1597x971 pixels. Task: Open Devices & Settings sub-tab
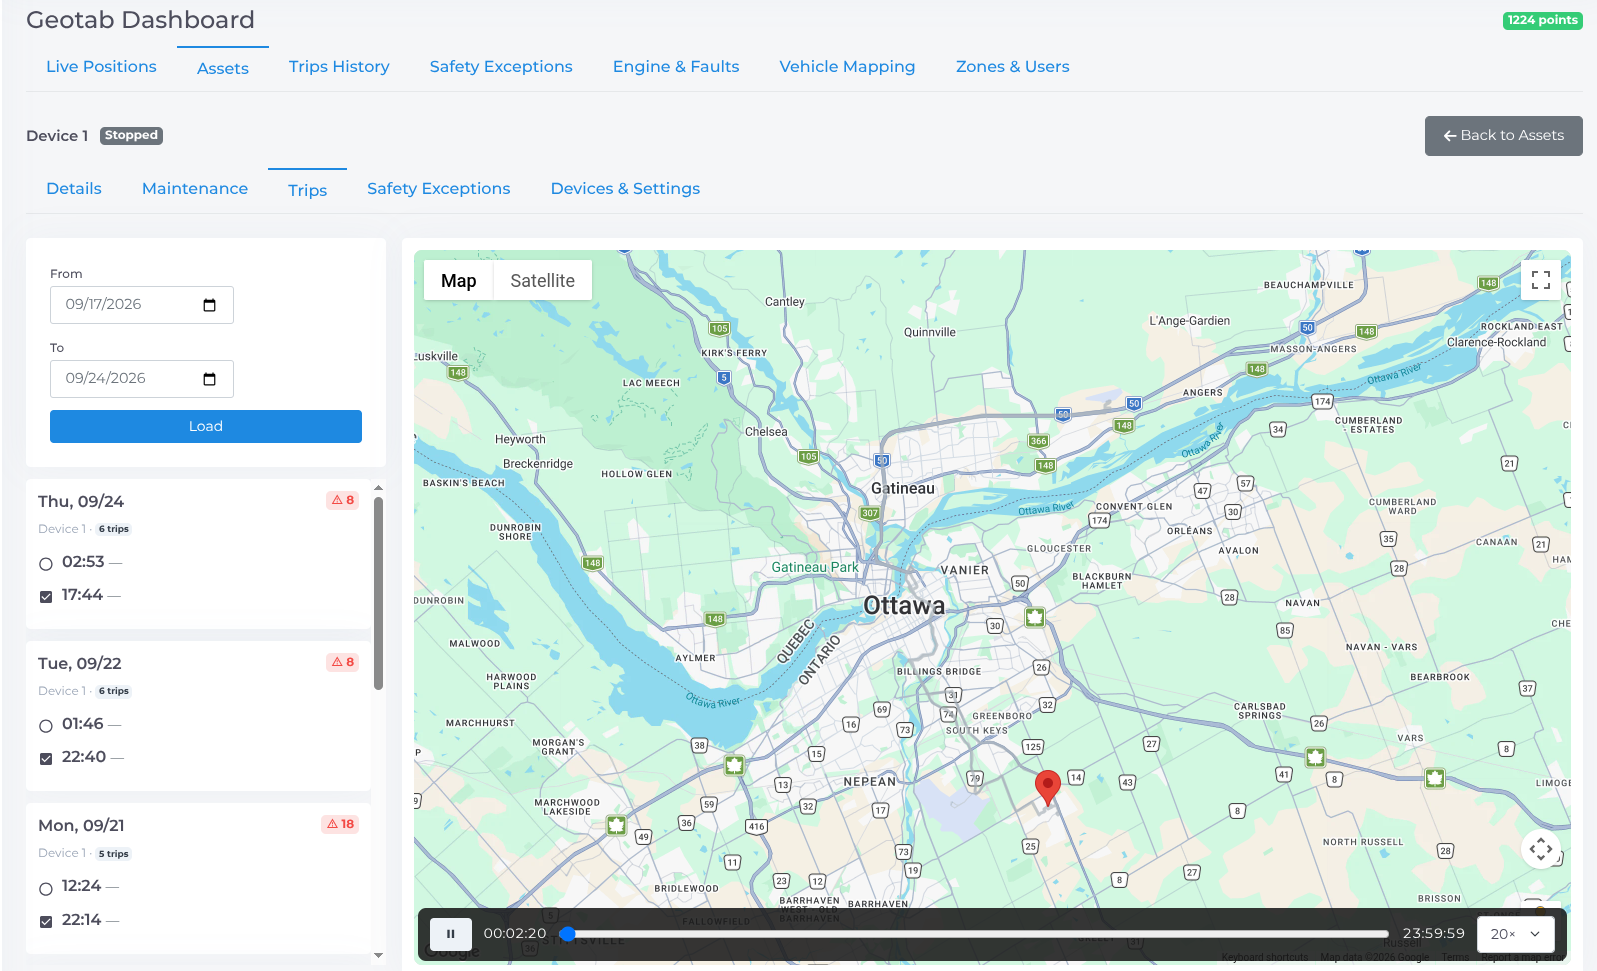click(x=625, y=189)
